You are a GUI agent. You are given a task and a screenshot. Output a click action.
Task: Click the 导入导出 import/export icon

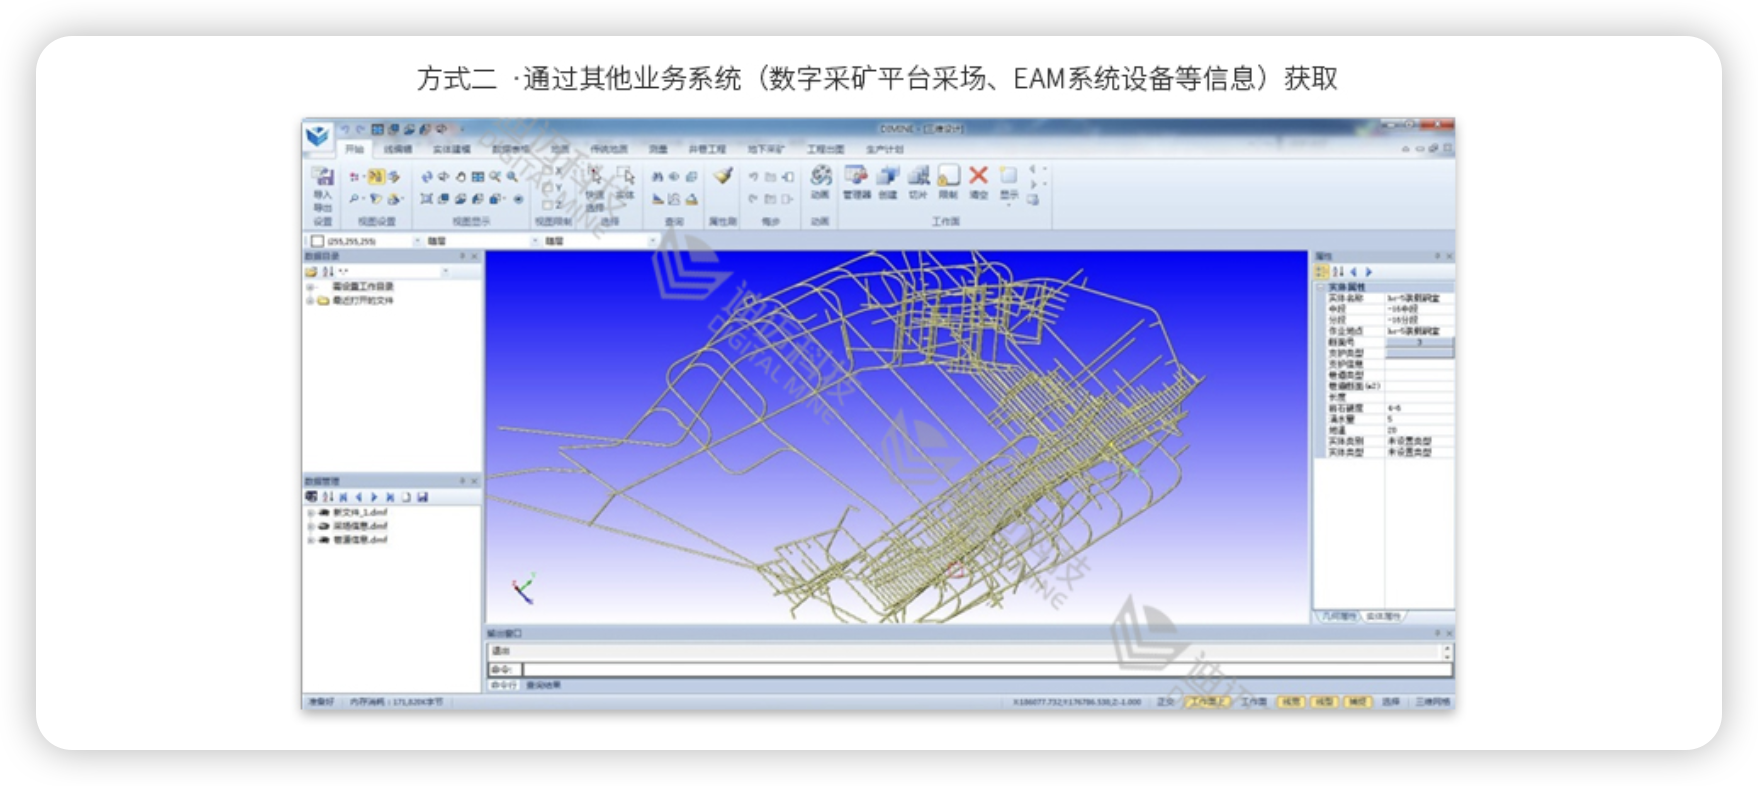tap(322, 178)
